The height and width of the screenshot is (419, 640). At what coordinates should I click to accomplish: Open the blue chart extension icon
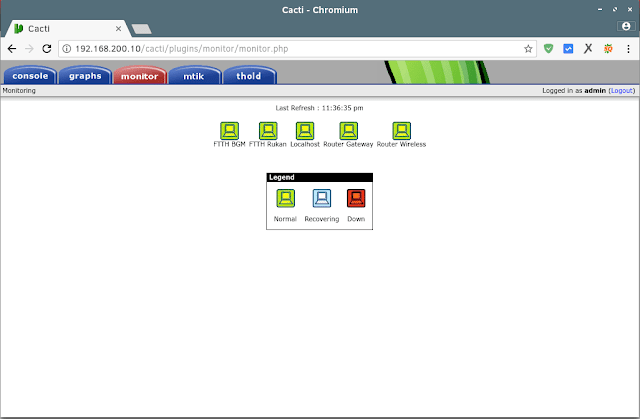[568, 49]
